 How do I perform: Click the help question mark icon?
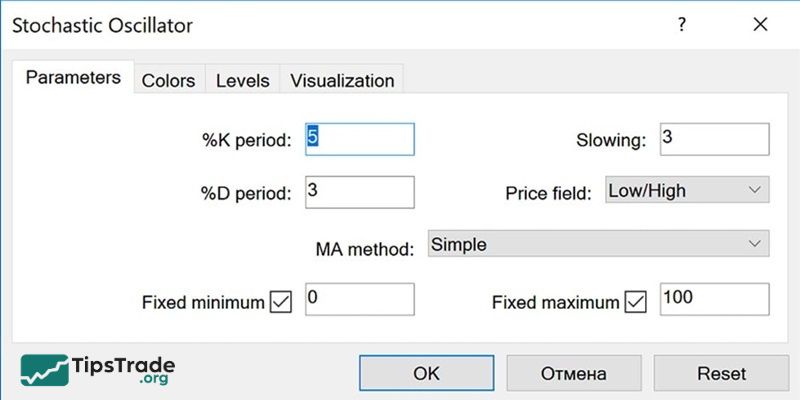click(x=682, y=25)
